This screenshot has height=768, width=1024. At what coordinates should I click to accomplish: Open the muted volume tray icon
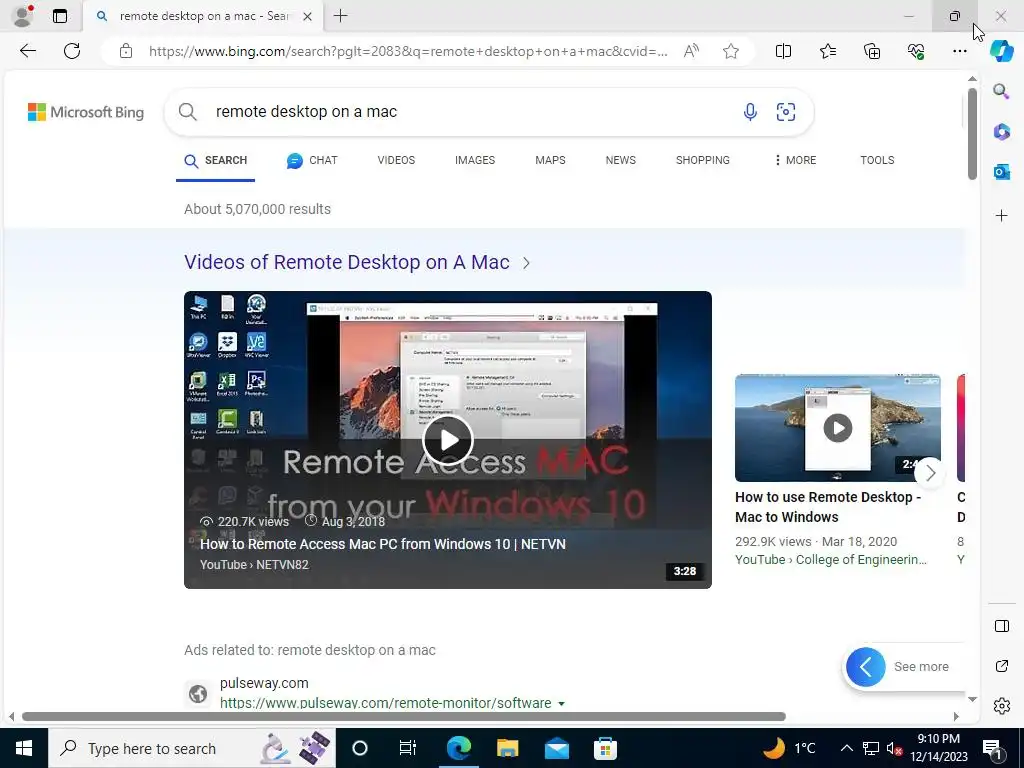click(894, 748)
